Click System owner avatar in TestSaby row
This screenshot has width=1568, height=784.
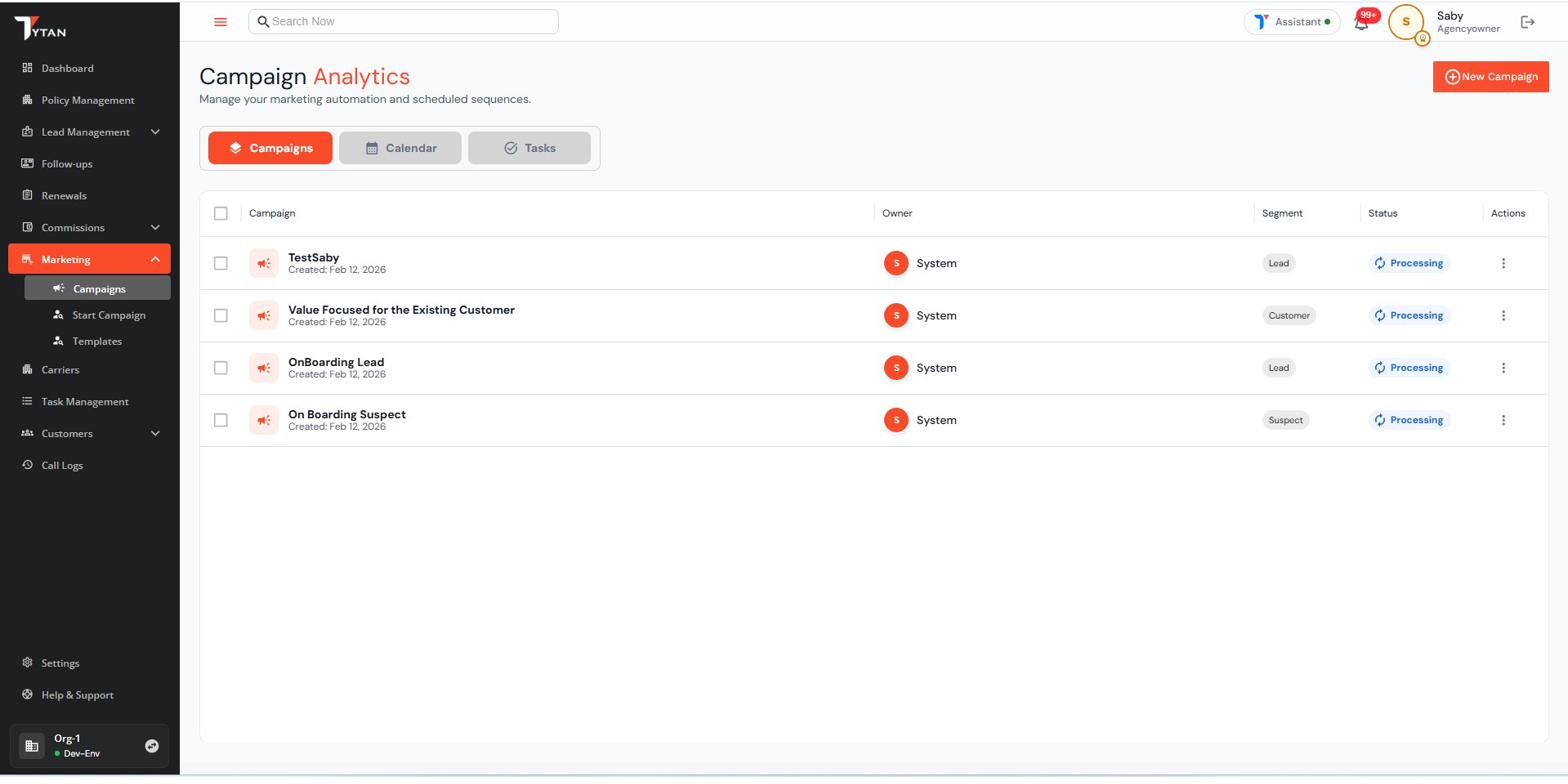pos(896,263)
